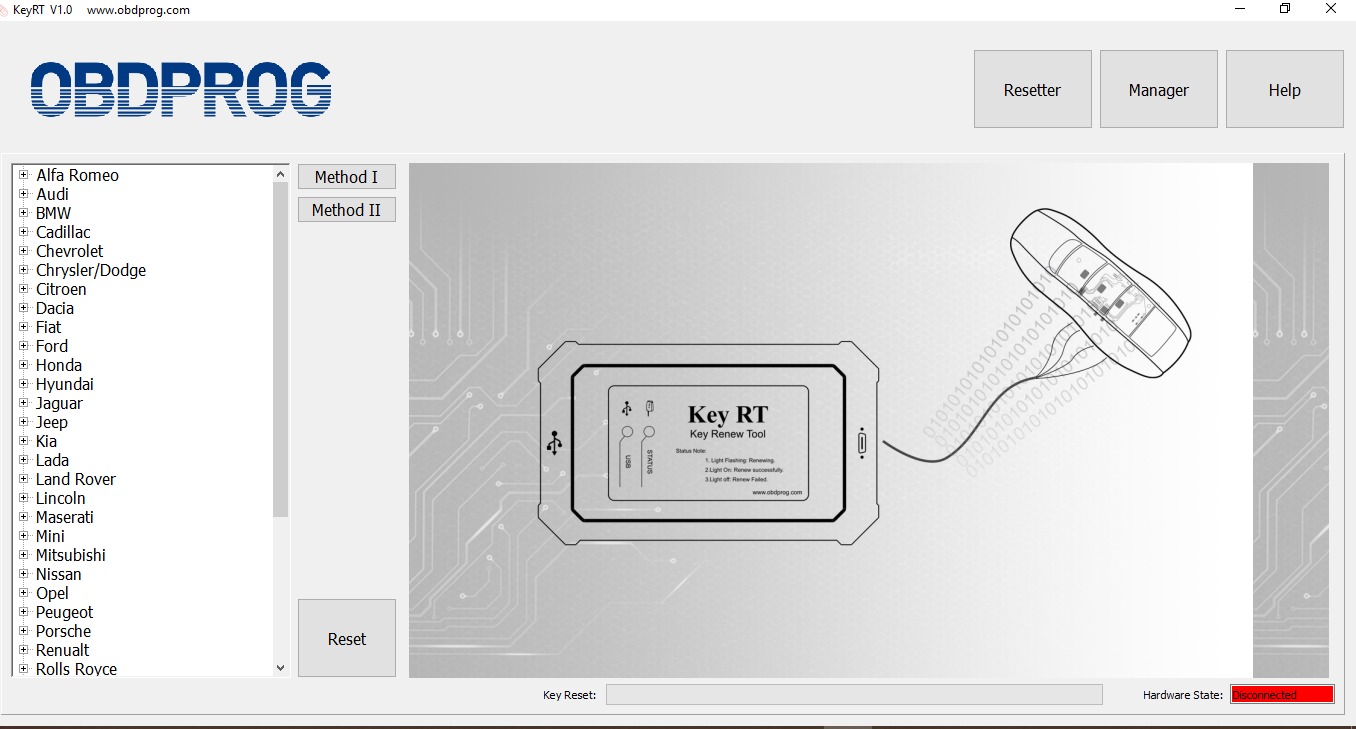The image size is (1356, 729).
Task: Expand the Chrysler/Dodge tree node
Action: 23,270
